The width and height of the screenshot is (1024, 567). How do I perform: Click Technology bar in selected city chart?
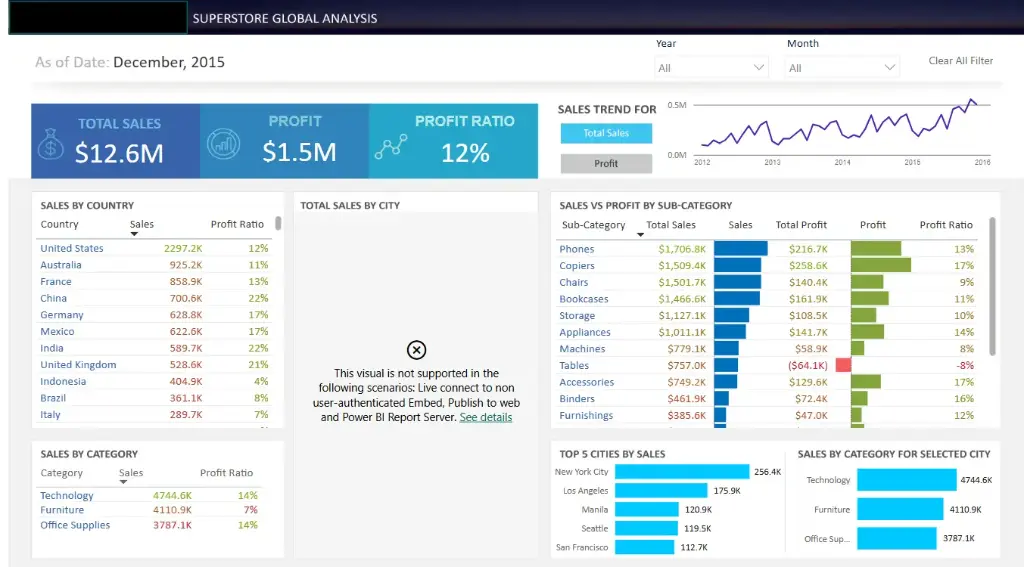[906, 479]
